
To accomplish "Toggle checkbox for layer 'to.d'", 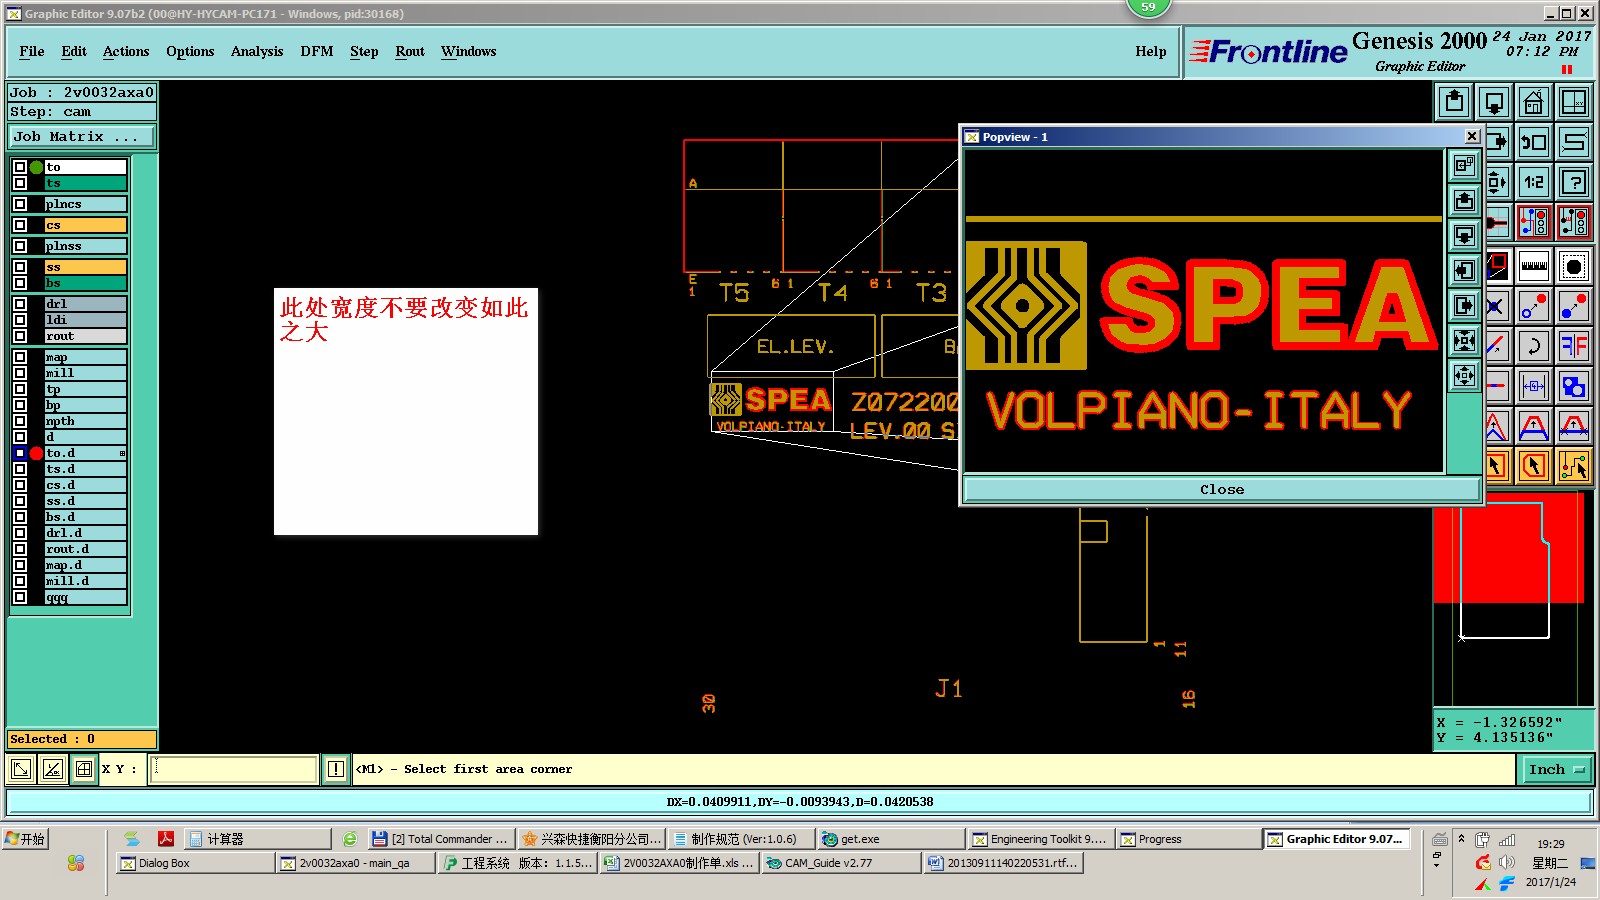I will click(x=20, y=453).
